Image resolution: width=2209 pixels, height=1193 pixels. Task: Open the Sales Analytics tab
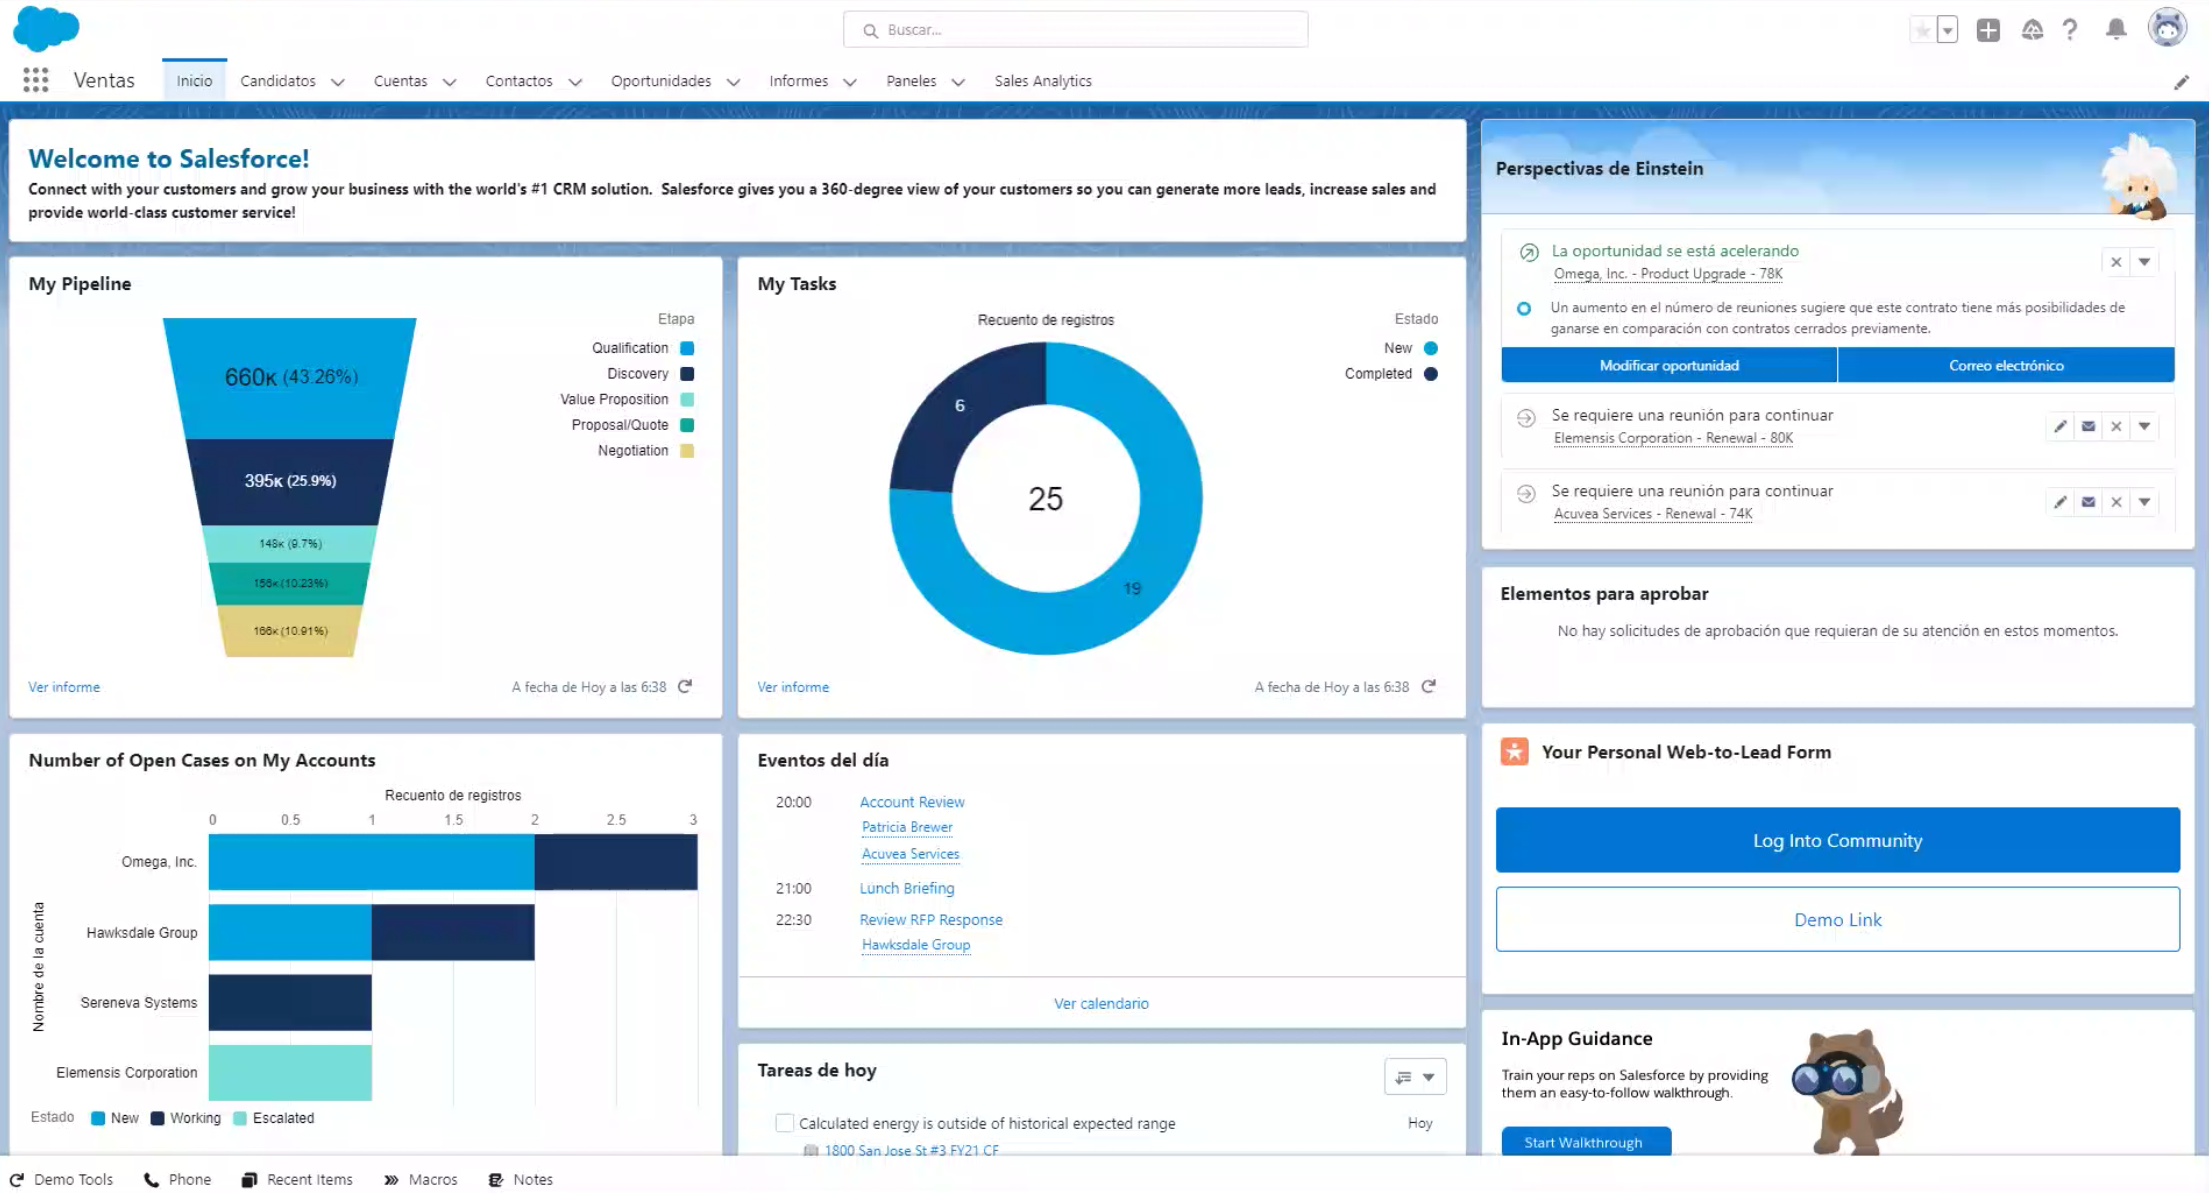(1043, 81)
